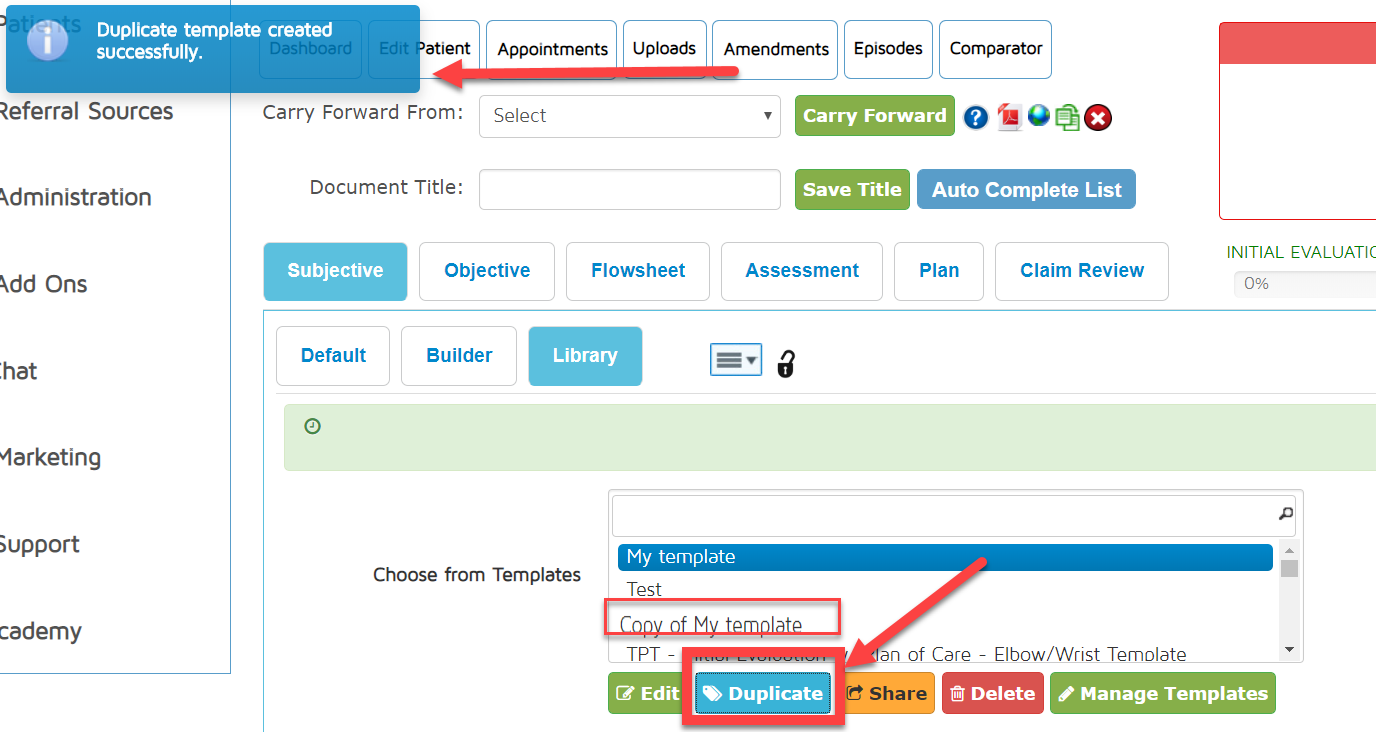
Task: Open the Episodes tab
Action: tap(888, 49)
